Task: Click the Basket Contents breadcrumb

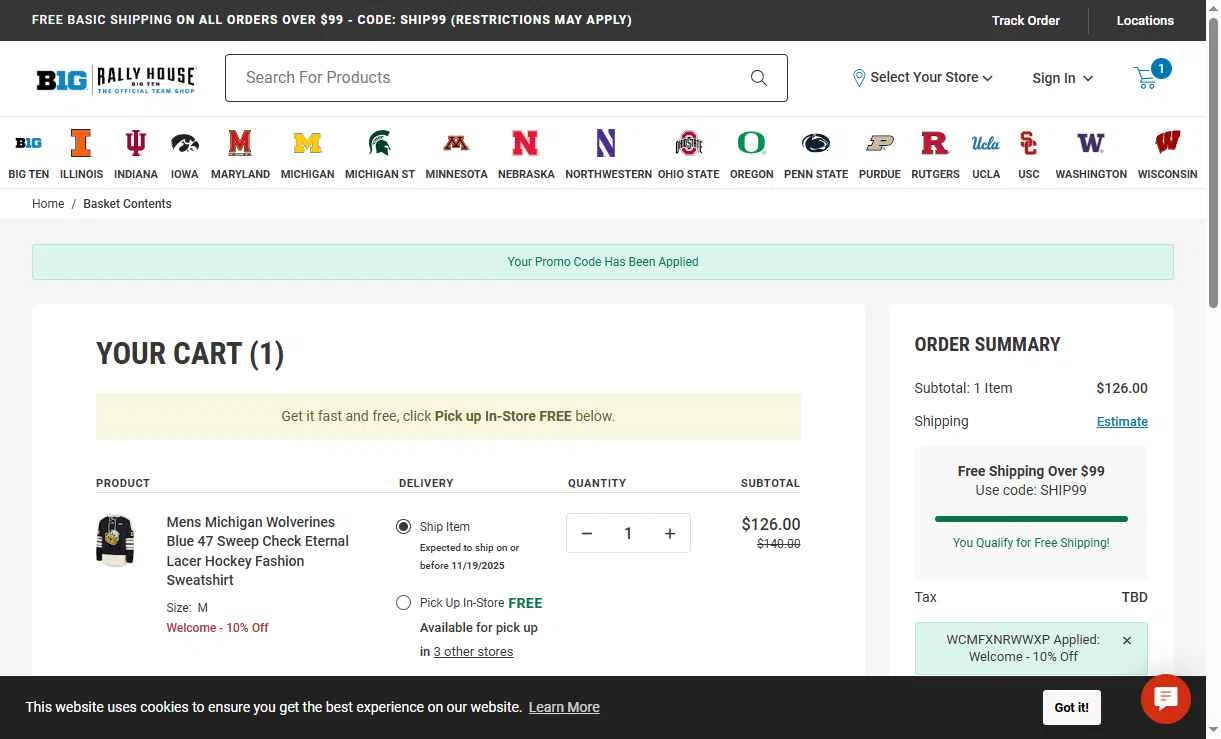Action: pos(127,204)
